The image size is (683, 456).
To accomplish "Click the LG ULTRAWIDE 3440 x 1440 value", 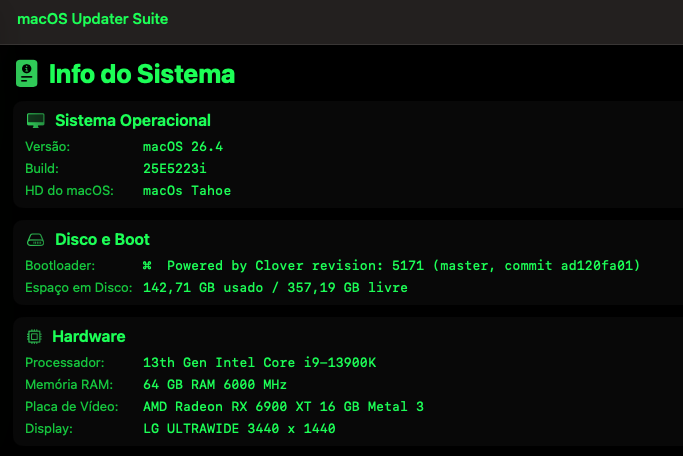I will click(x=239, y=429).
